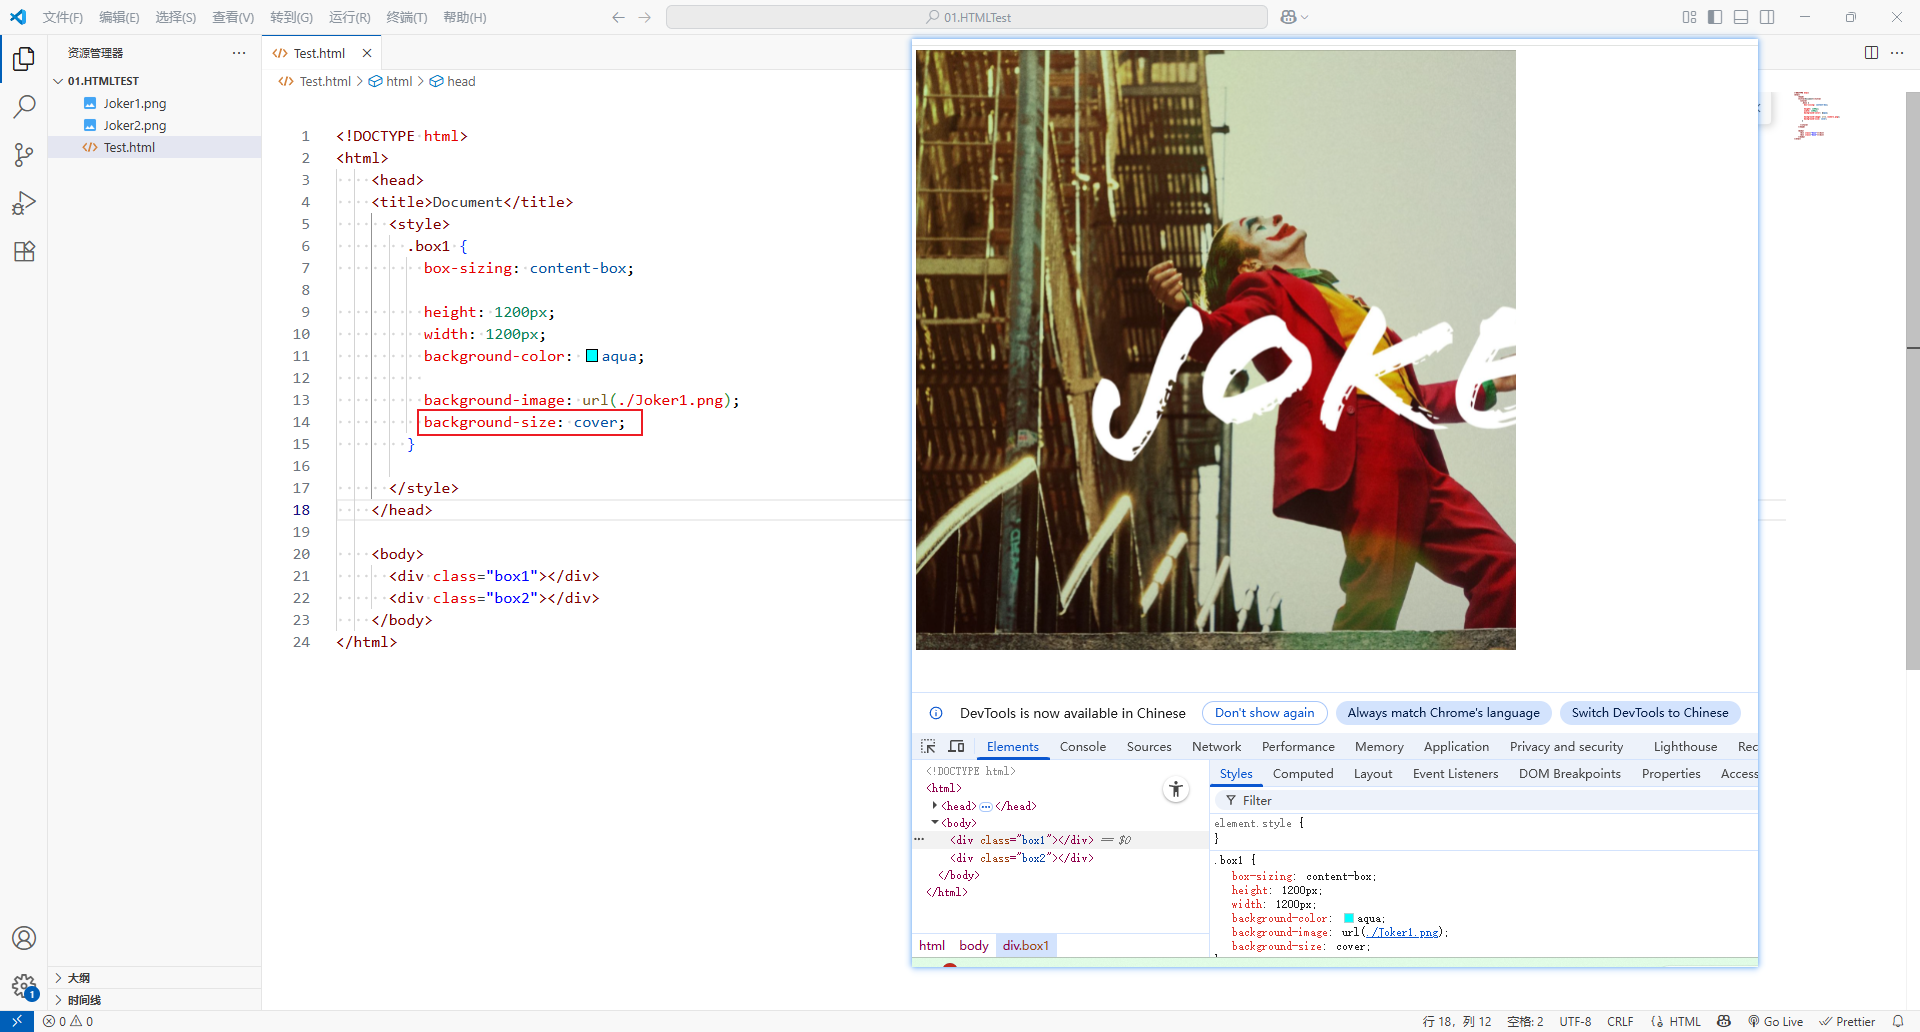Open the Computed styles tab
Image resolution: width=1920 pixels, height=1032 pixels.
click(x=1303, y=773)
